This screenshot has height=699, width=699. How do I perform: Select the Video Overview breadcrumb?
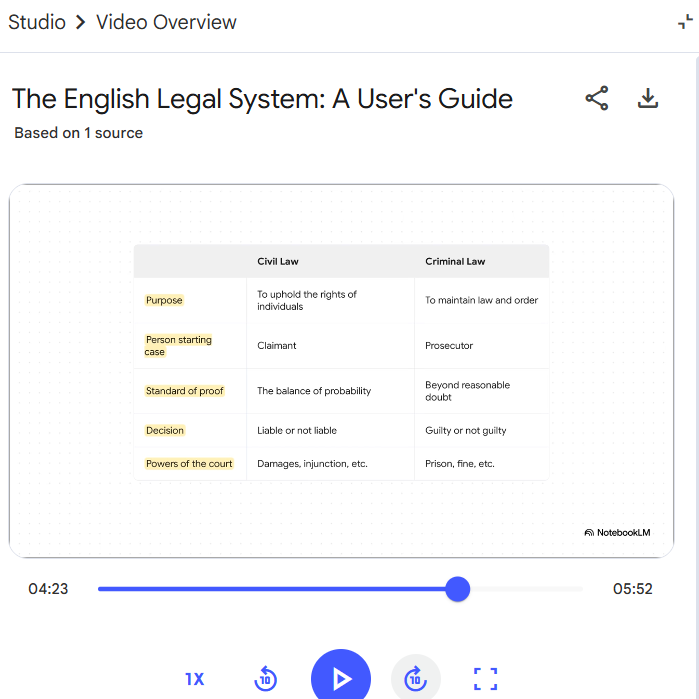(166, 22)
